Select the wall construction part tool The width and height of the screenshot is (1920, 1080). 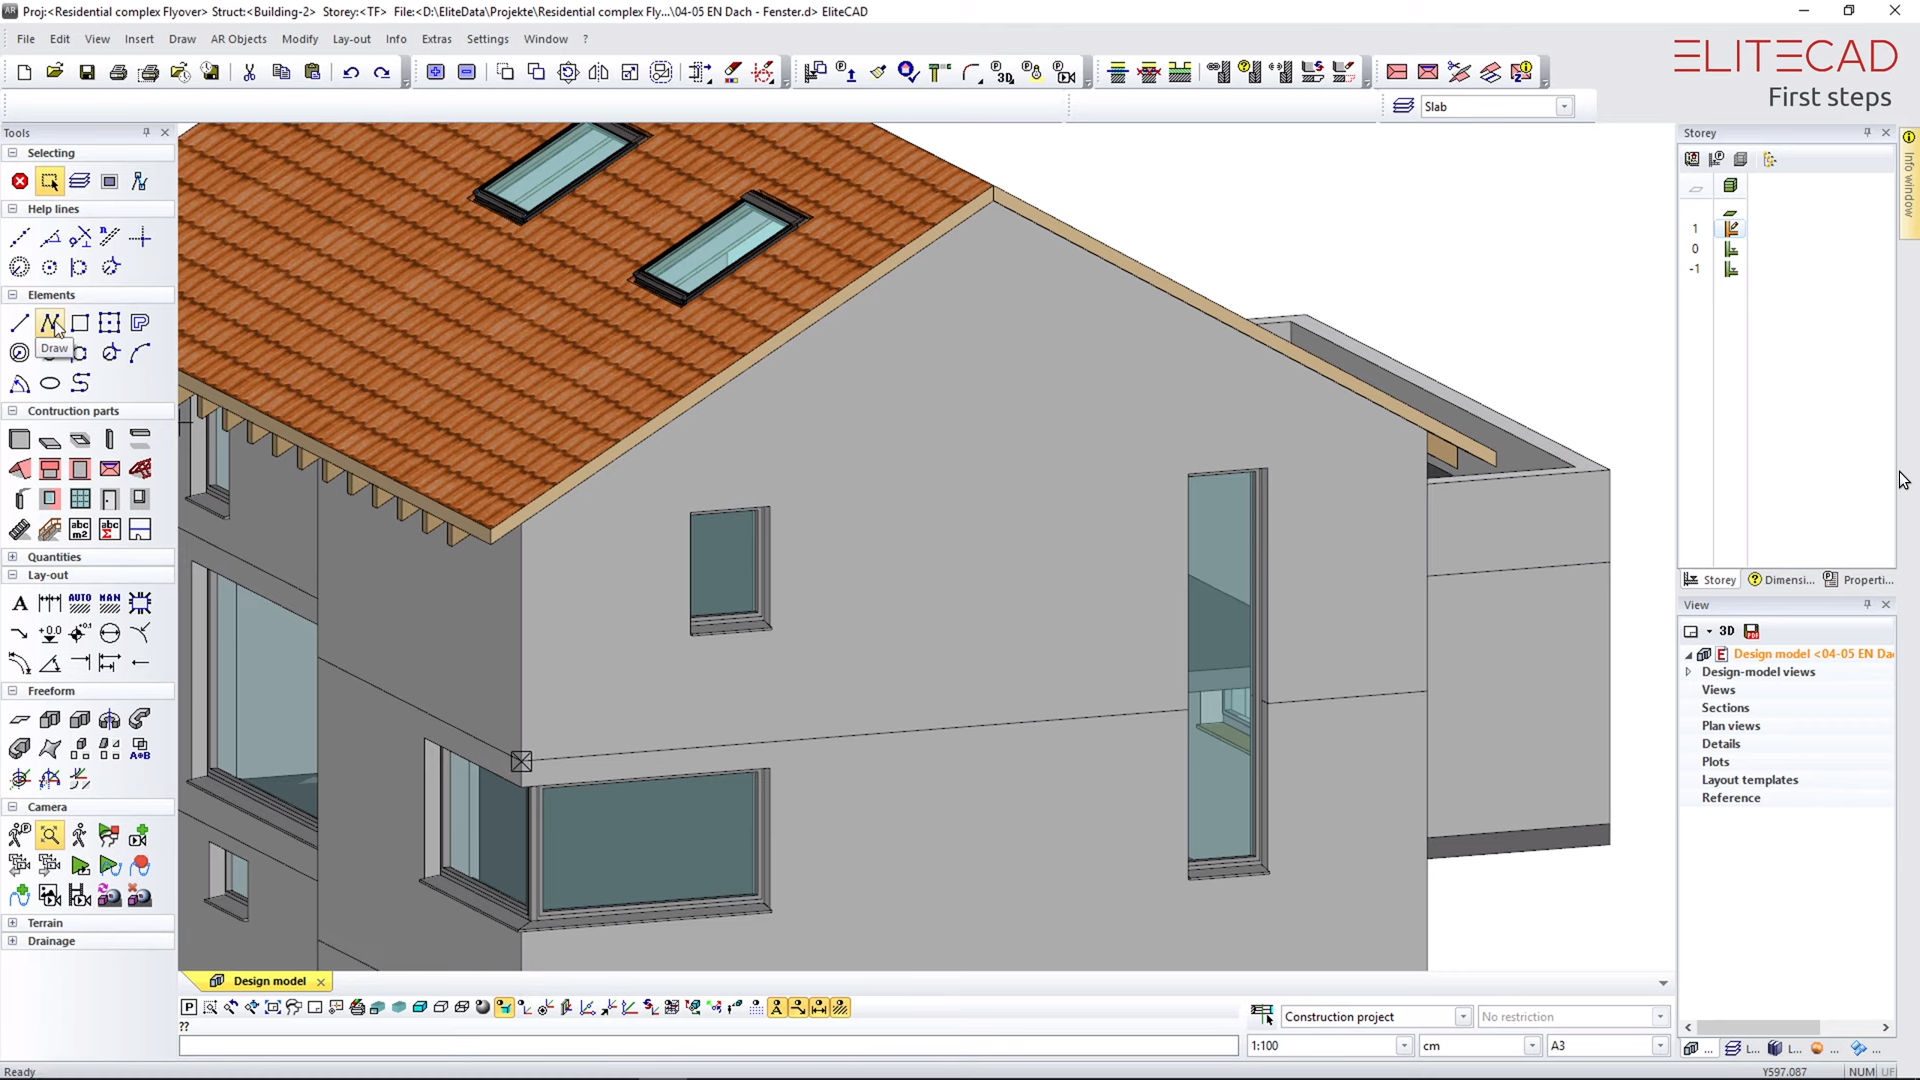tap(19, 439)
